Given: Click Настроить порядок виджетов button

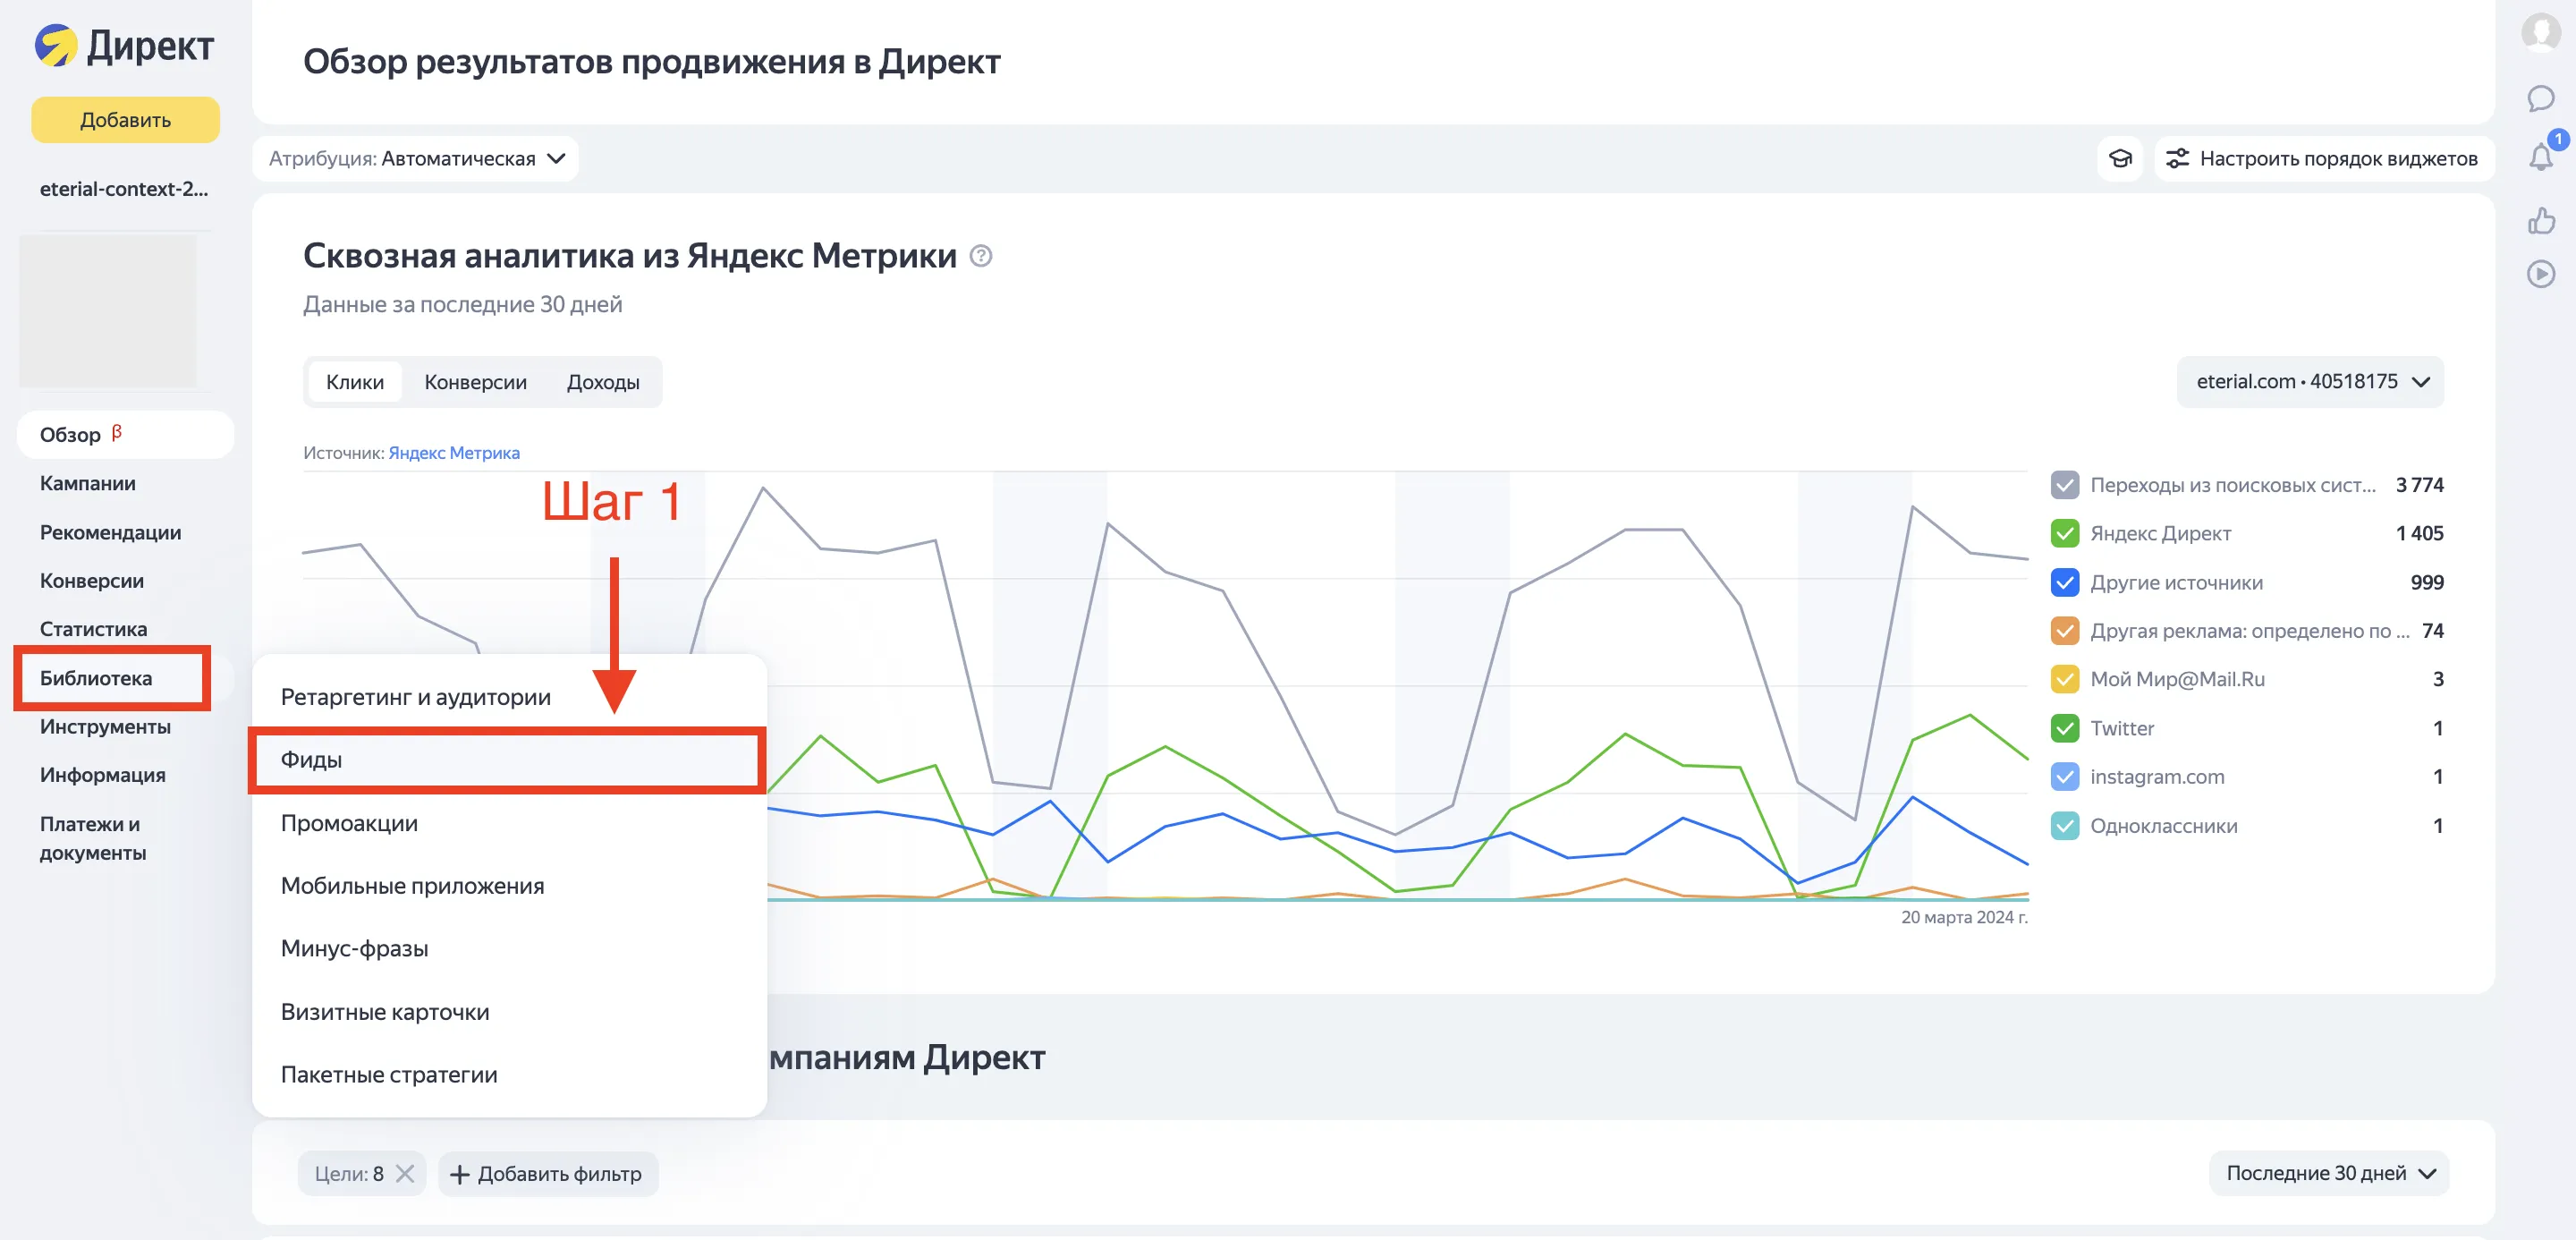Looking at the screenshot, I should click(x=2324, y=159).
